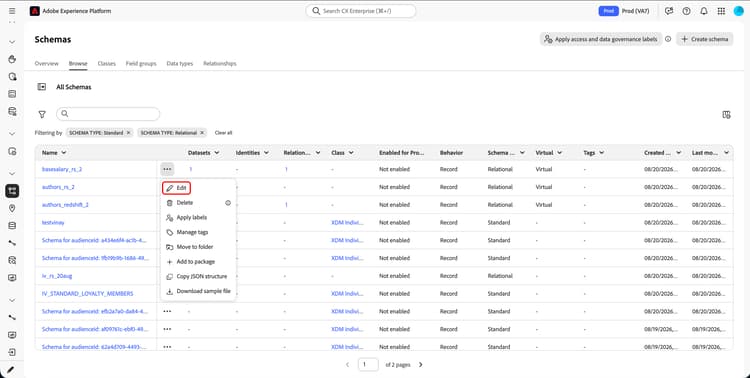Click the pencil icon at sidebar bottom
The width and height of the screenshot is (750, 378).
pos(12,369)
